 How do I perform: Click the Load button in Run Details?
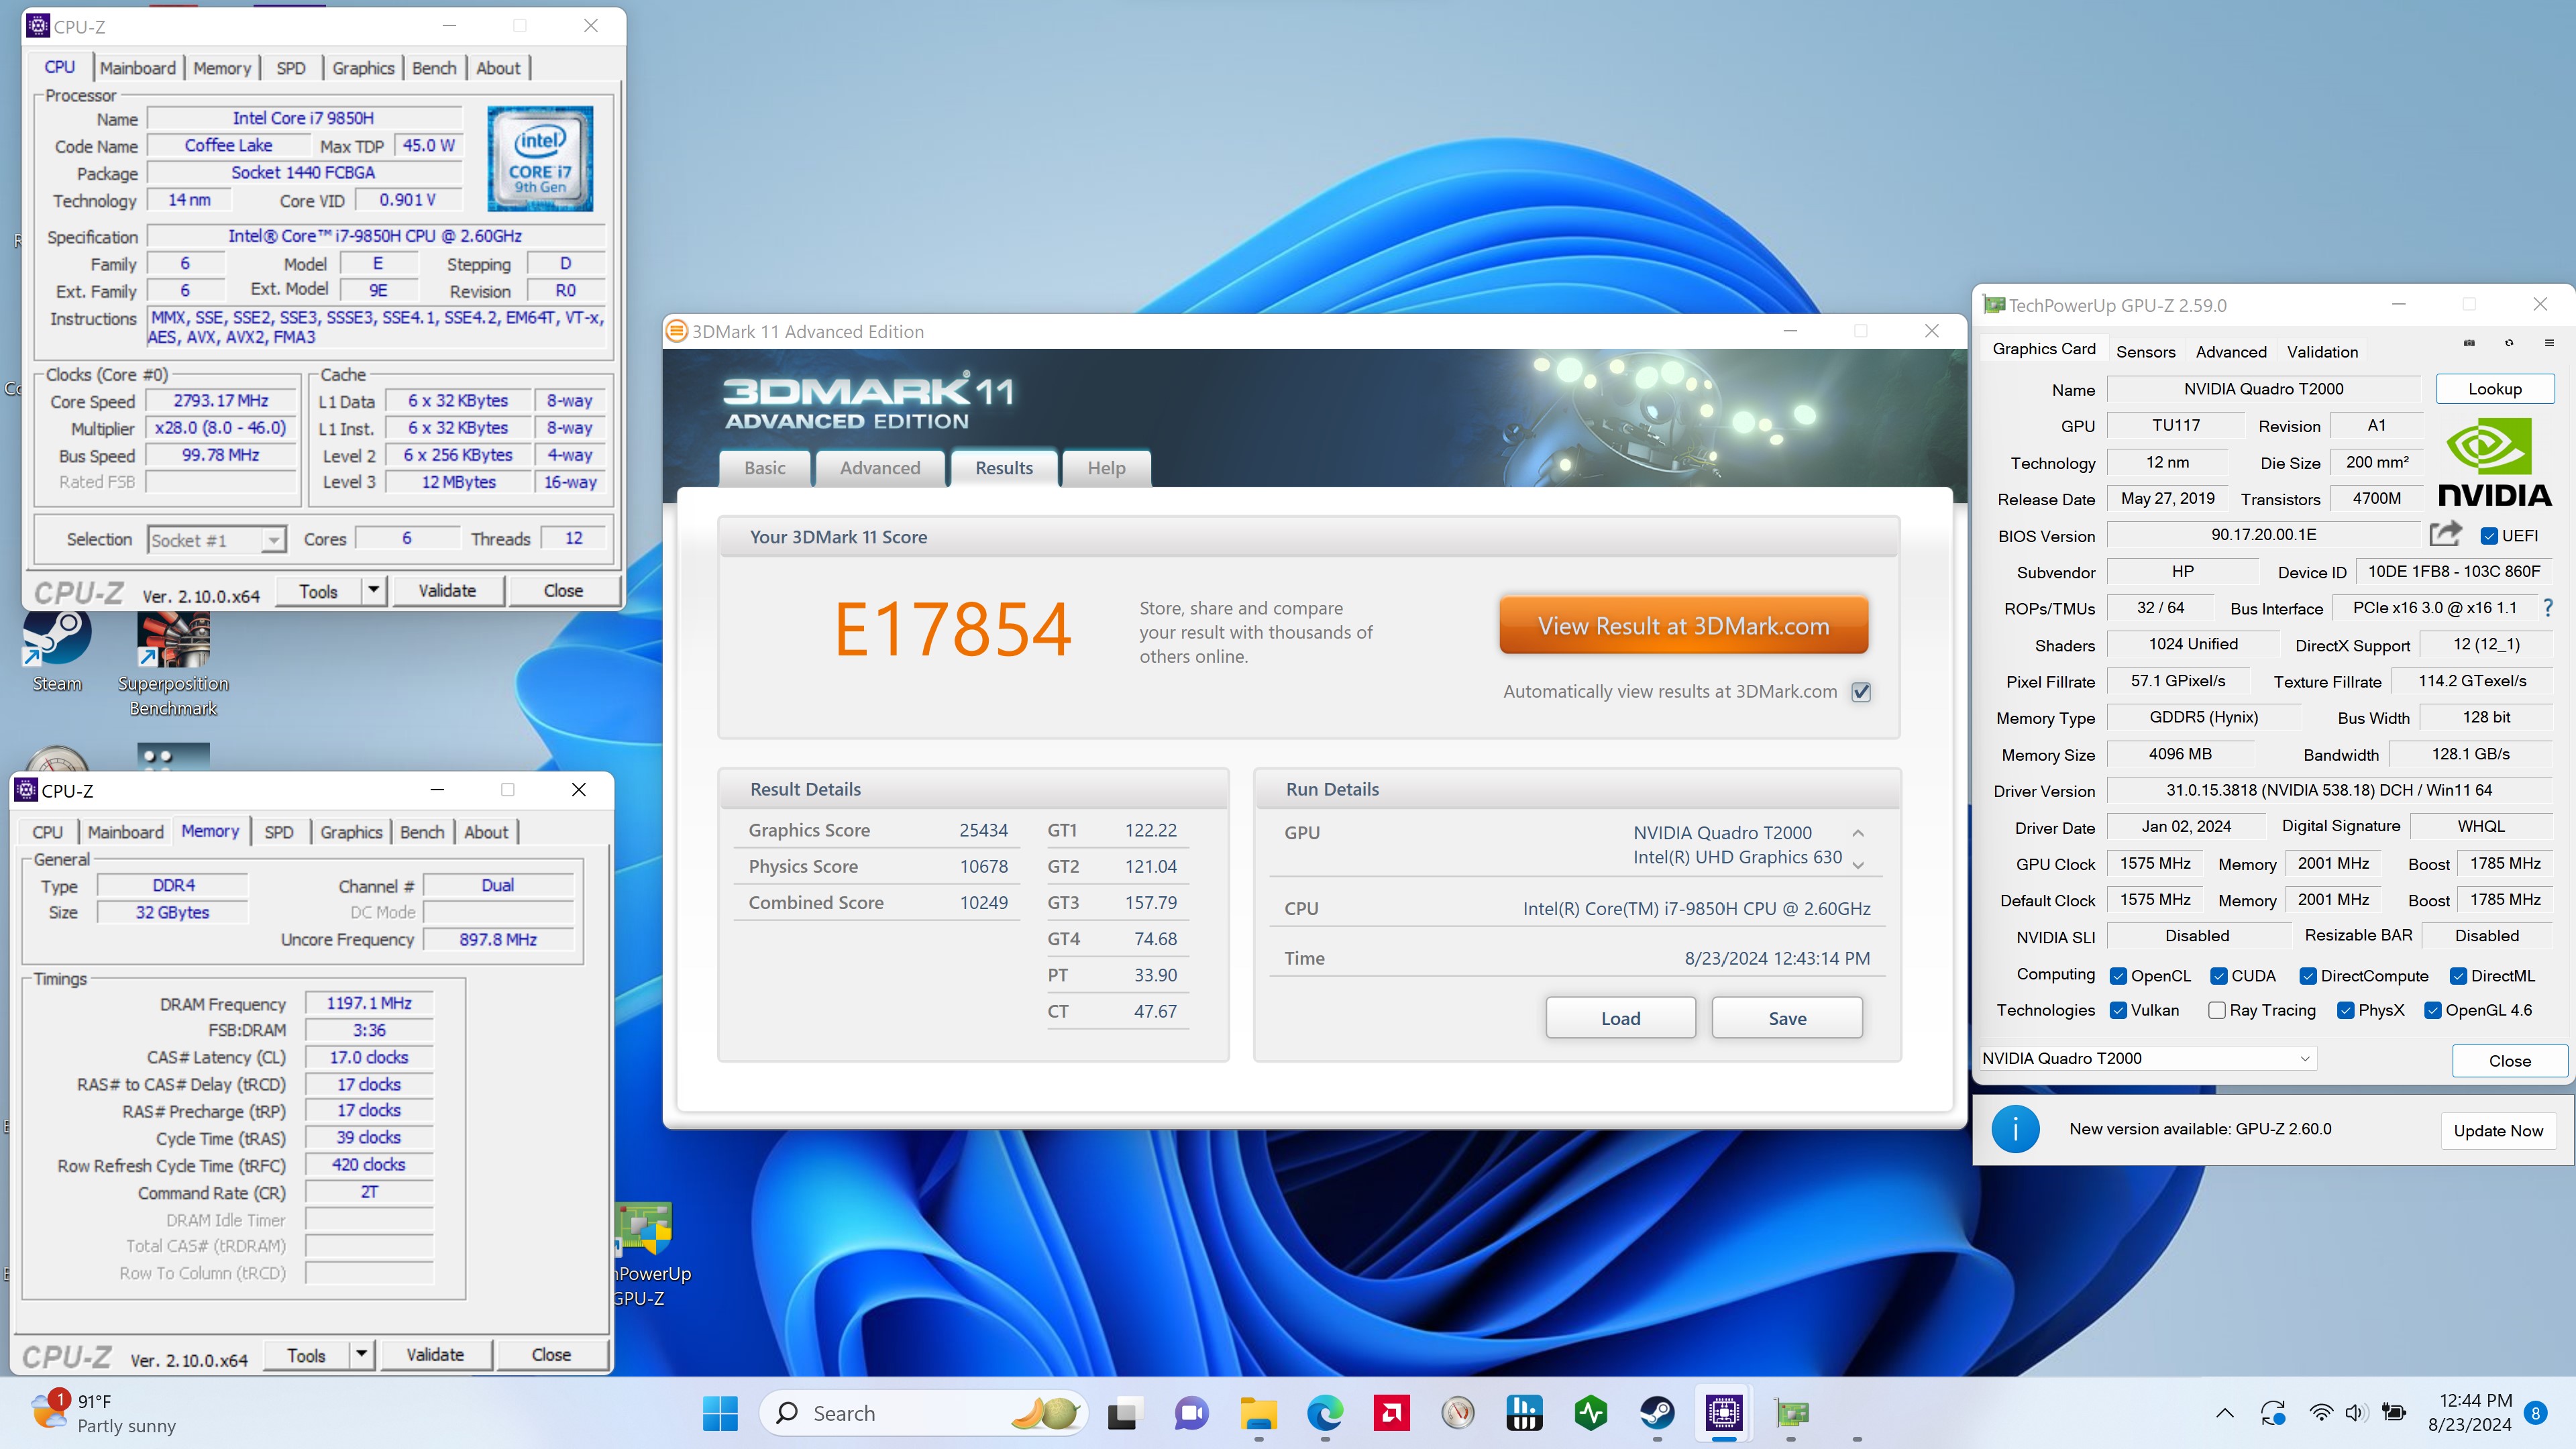click(x=1620, y=1018)
